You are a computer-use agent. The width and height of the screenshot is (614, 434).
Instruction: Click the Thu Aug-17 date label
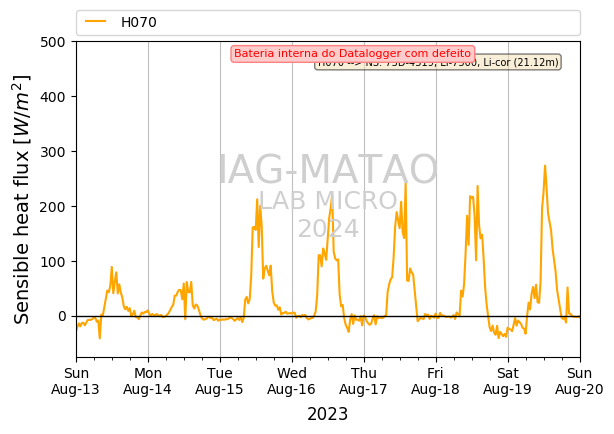[364, 381]
